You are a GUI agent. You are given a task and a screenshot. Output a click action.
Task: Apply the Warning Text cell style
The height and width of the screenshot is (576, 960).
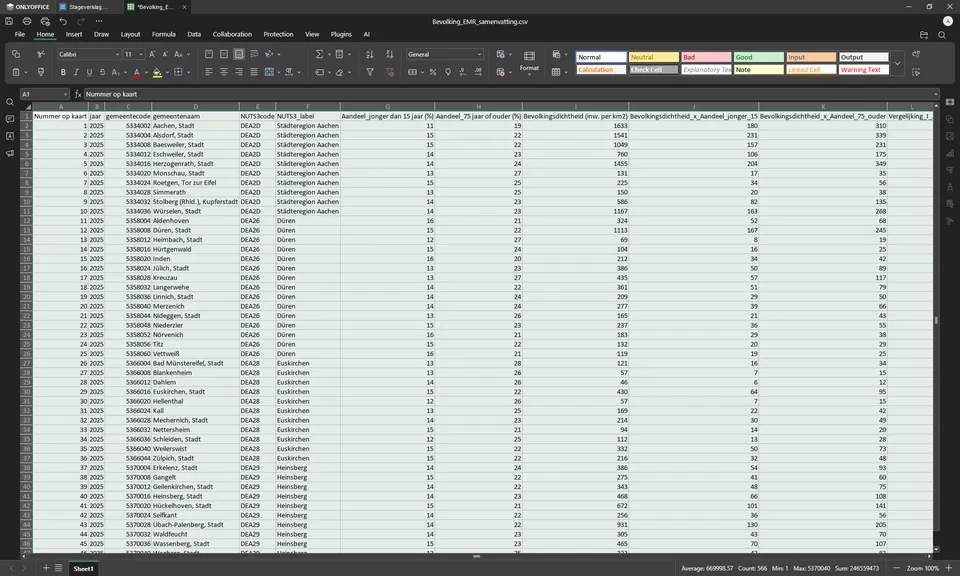point(863,70)
